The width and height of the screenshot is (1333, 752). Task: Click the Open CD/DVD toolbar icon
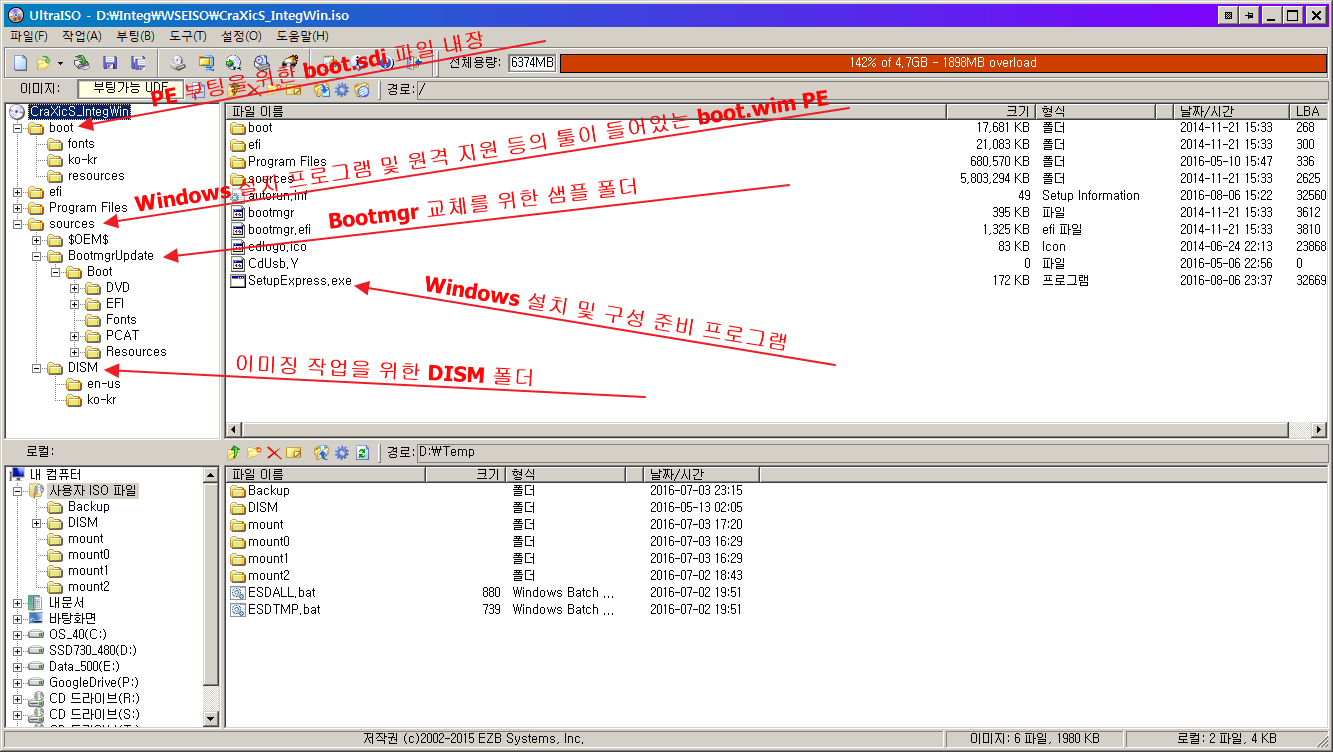81,63
